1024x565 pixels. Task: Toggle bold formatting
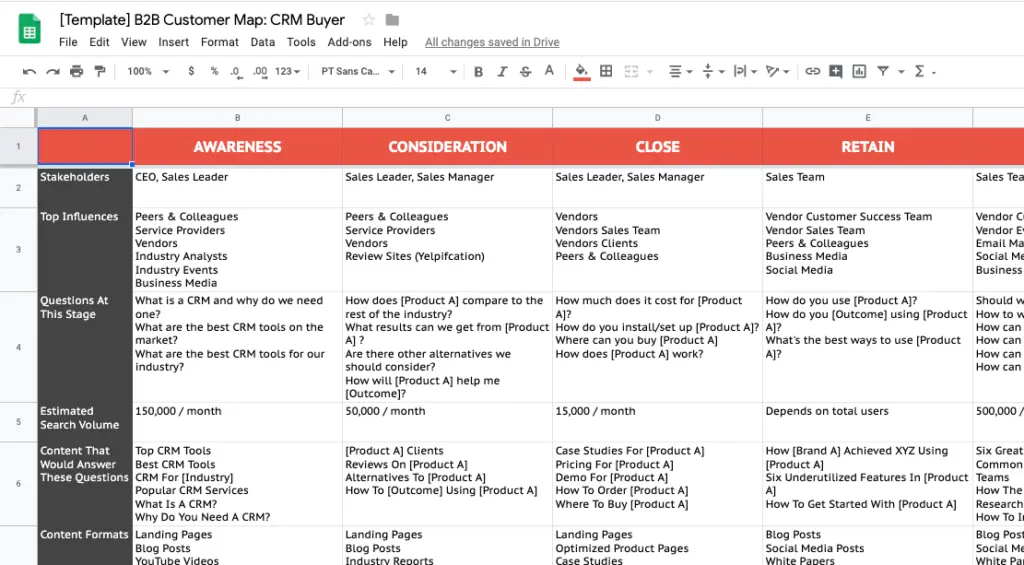478,72
